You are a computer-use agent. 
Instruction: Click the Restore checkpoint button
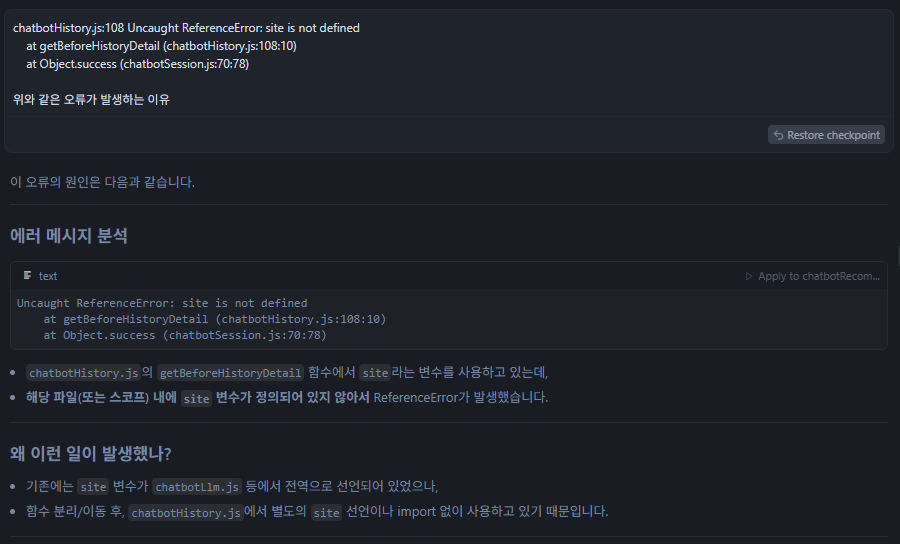pos(826,135)
